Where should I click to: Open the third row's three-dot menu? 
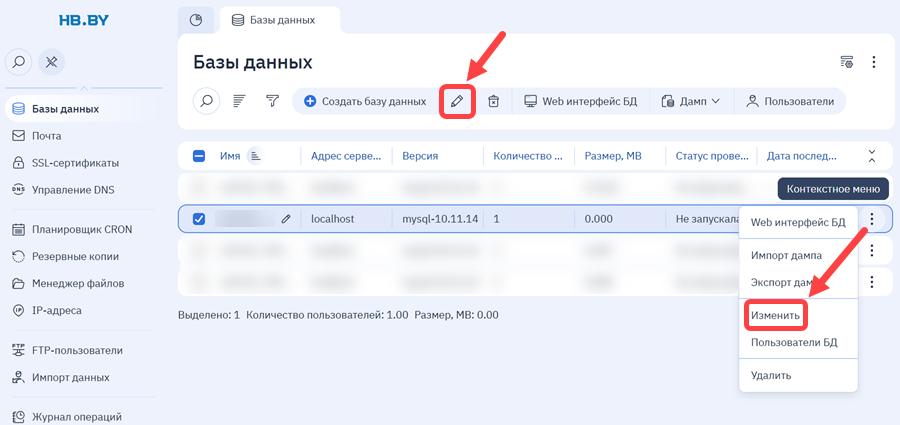tap(871, 250)
